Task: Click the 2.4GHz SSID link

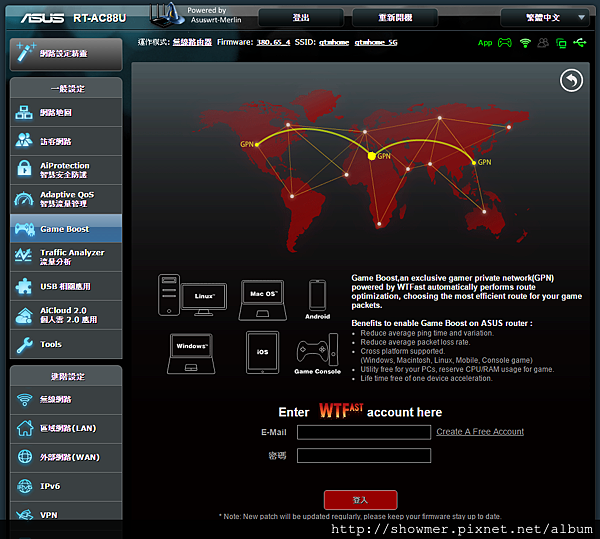Action: tap(334, 42)
